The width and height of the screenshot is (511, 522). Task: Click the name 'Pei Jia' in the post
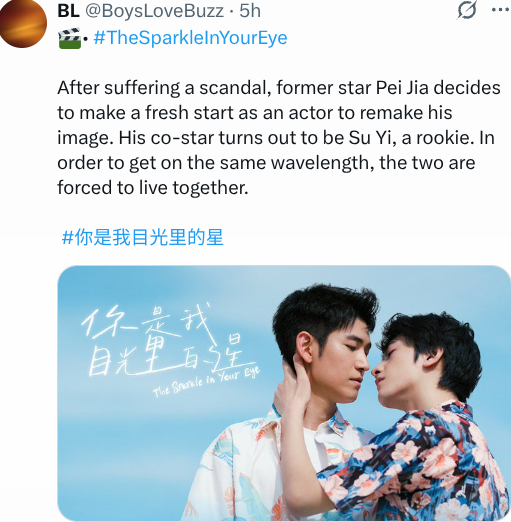[402, 88]
